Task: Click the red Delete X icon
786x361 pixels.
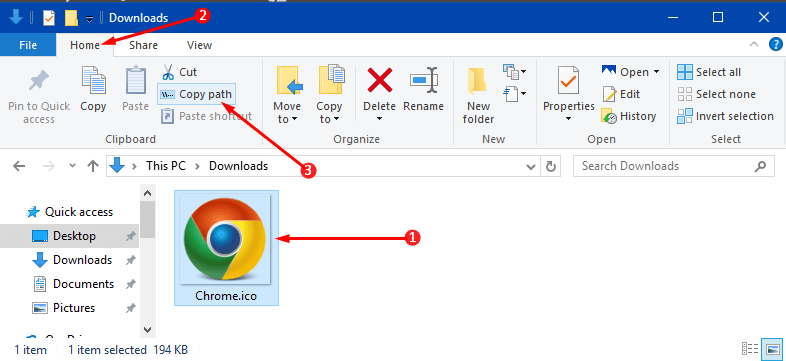Action: pos(379,80)
